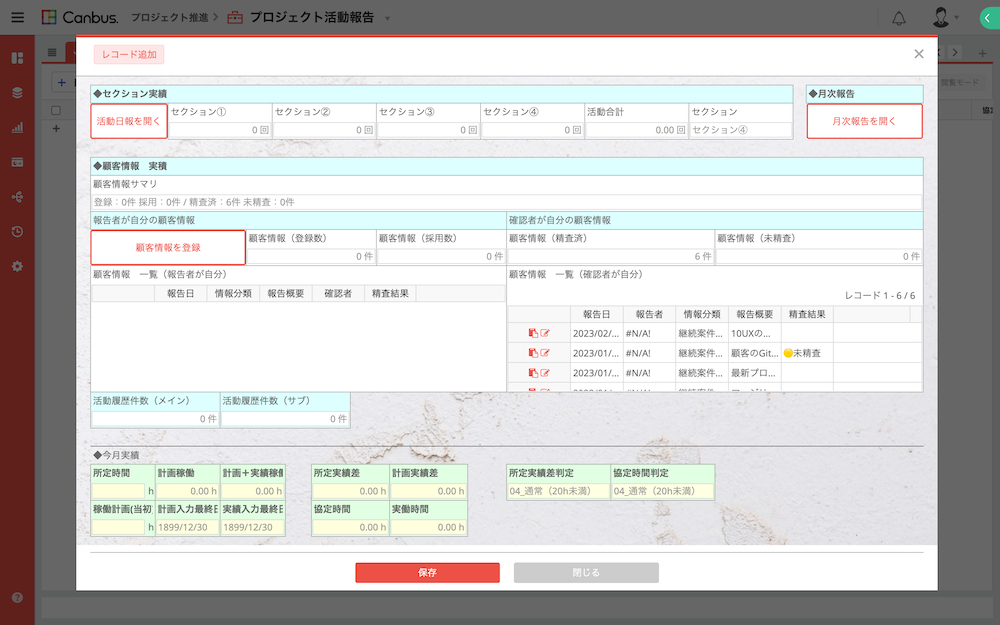Click the history clock sidebar icon

17,231
